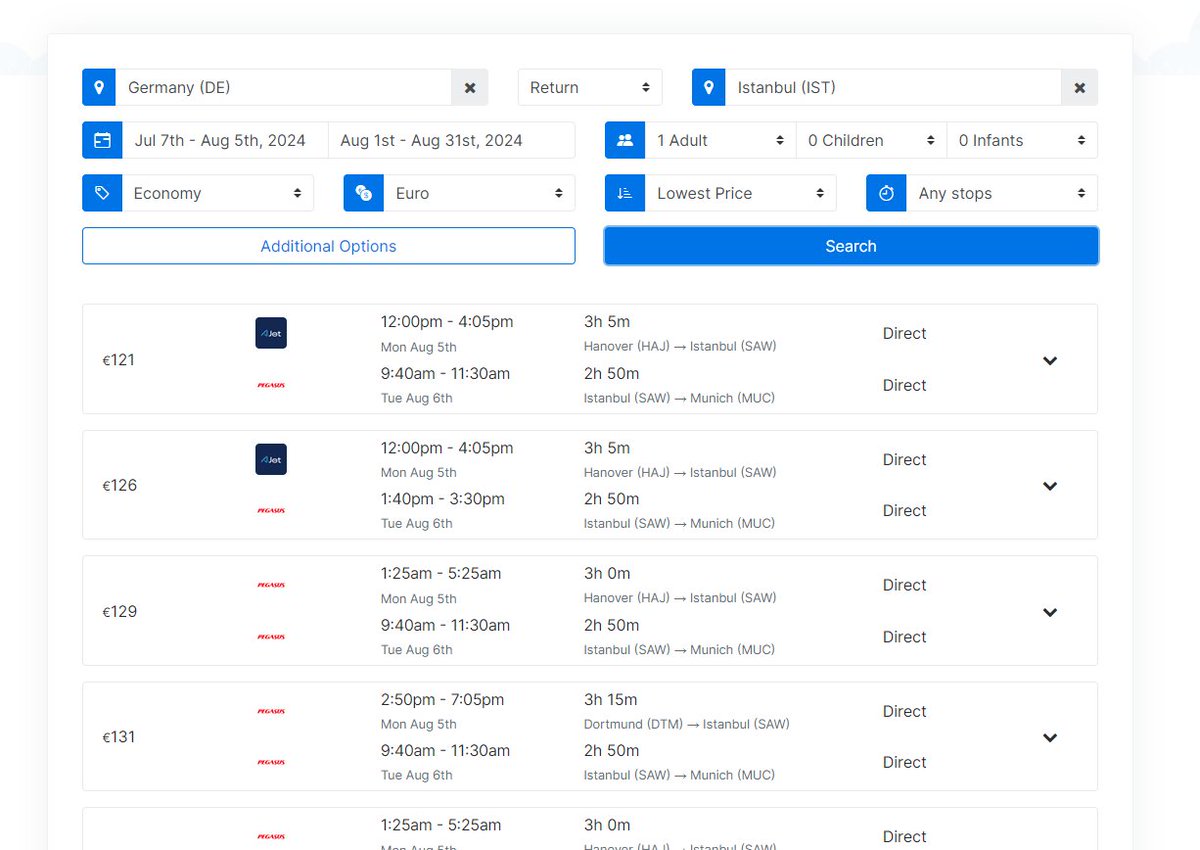Open the 1 Adult dropdown
The image size is (1200, 850).
pyautogui.click(x=721, y=141)
